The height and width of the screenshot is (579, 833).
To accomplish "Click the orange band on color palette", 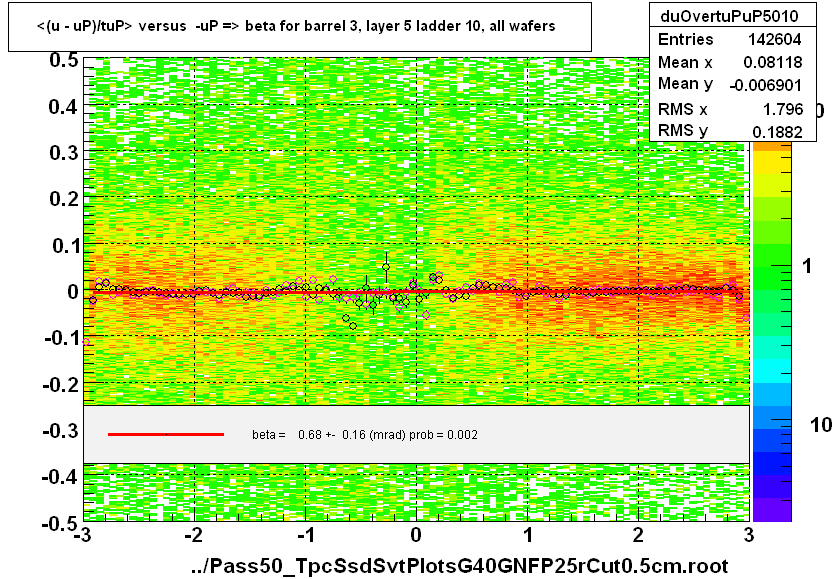I will (x=772, y=147).
